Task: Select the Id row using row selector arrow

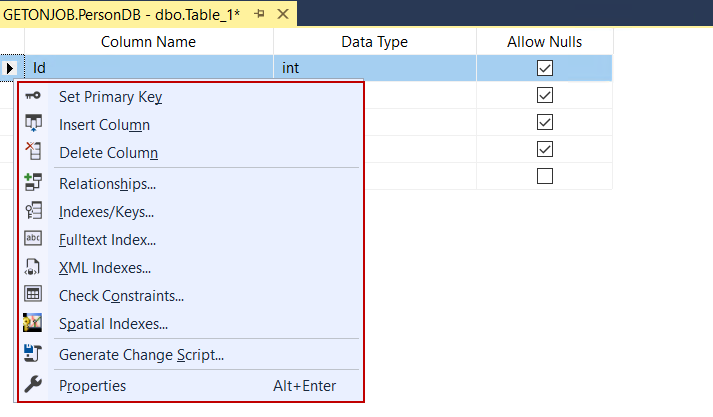Action: point(11,68)
